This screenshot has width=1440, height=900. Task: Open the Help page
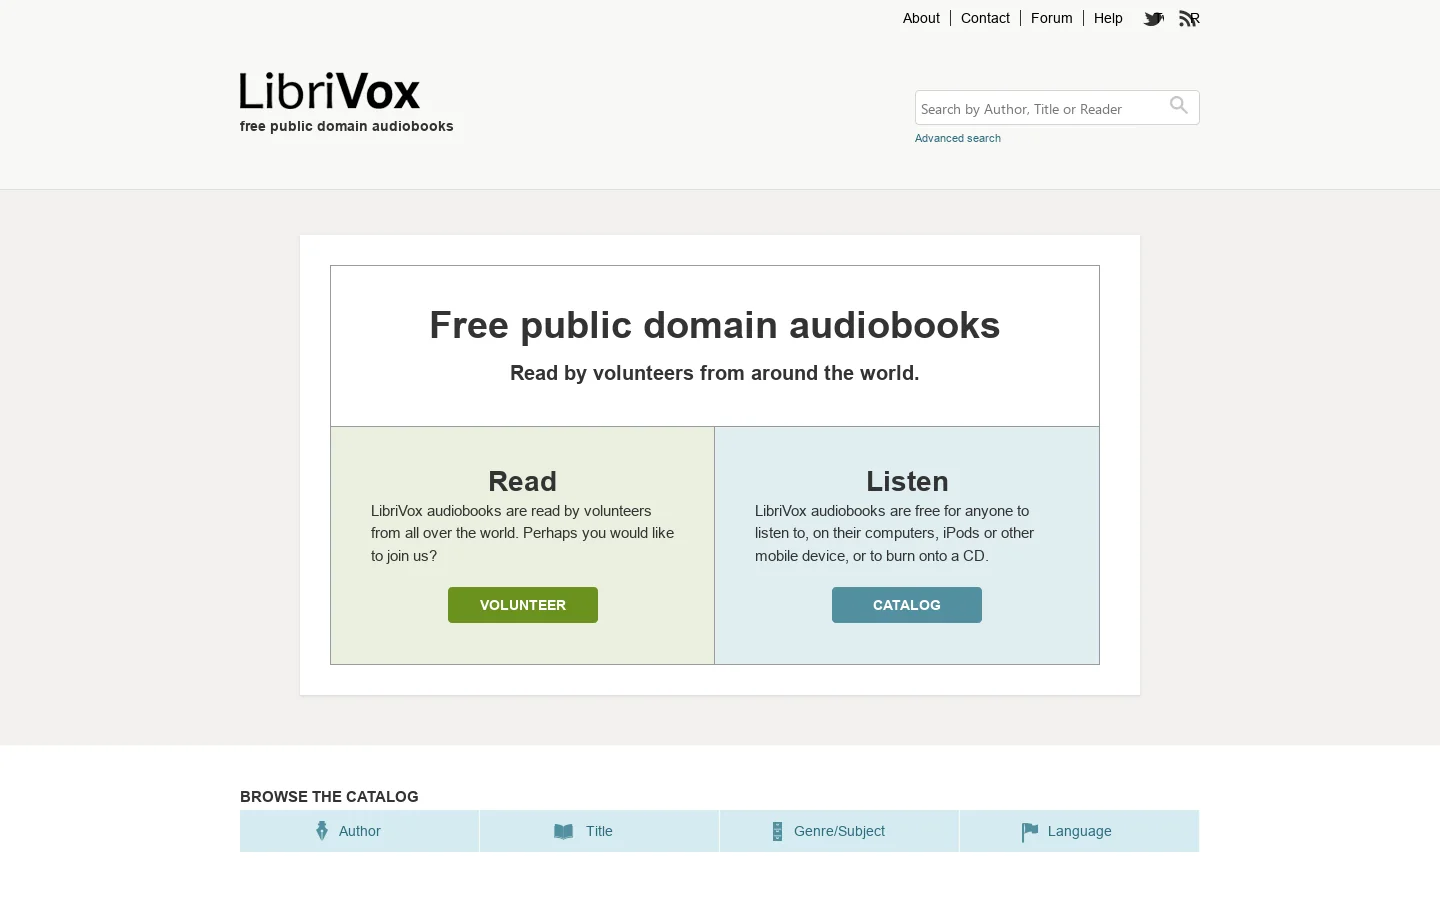tap(1108, 18)
